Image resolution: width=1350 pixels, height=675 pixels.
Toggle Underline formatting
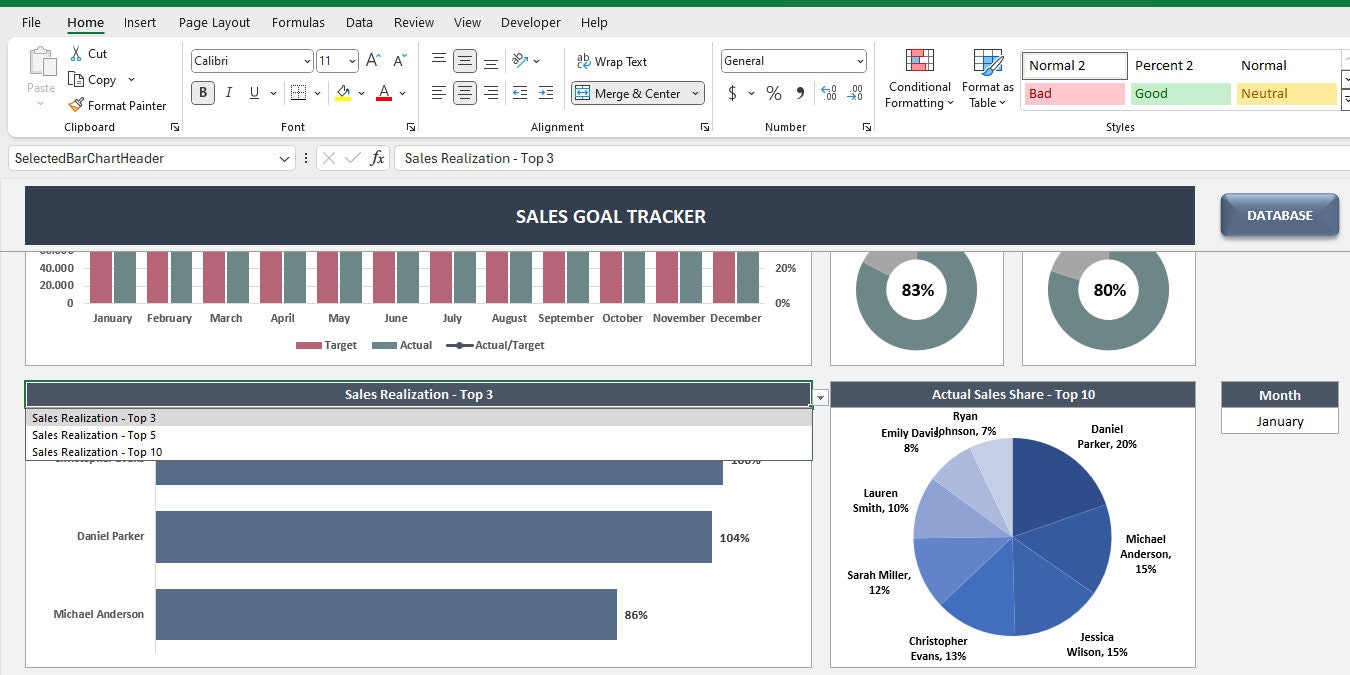(254, 92)
